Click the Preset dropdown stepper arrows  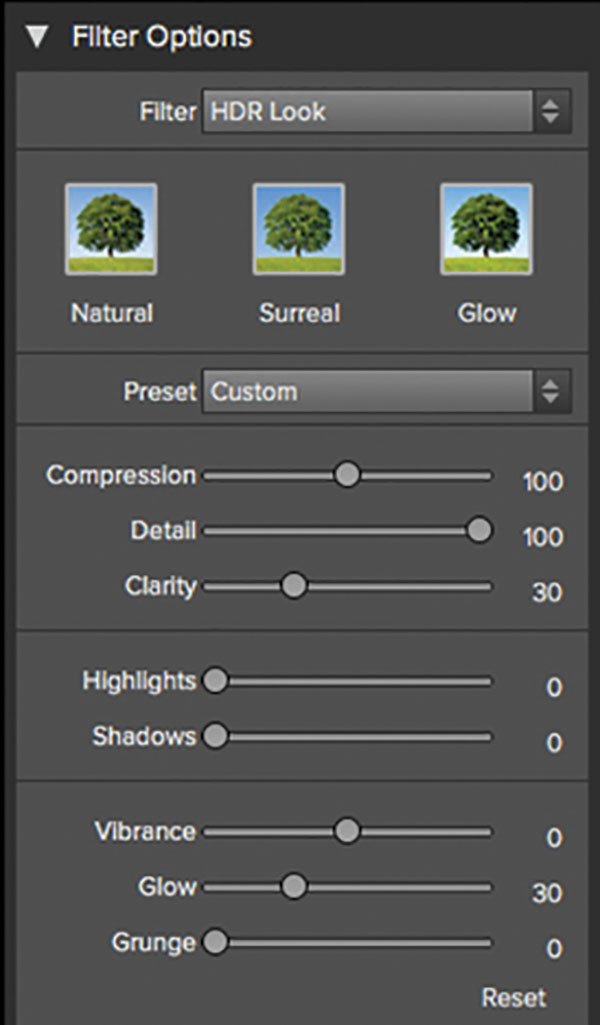(x=552, y=391)
